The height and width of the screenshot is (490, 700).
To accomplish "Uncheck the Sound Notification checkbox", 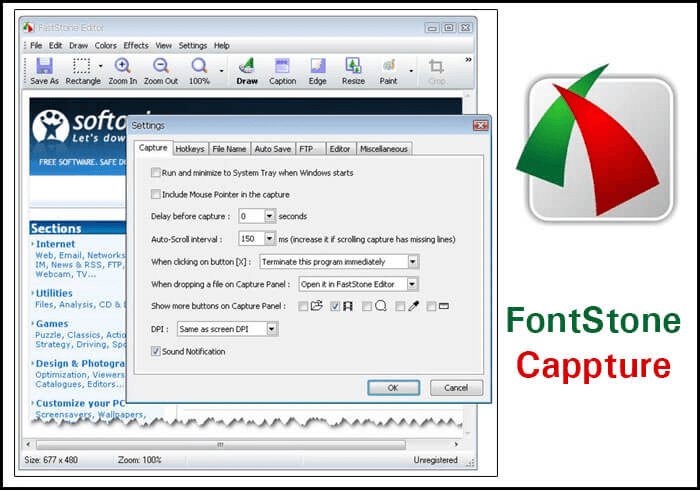I will click(155, 351).
